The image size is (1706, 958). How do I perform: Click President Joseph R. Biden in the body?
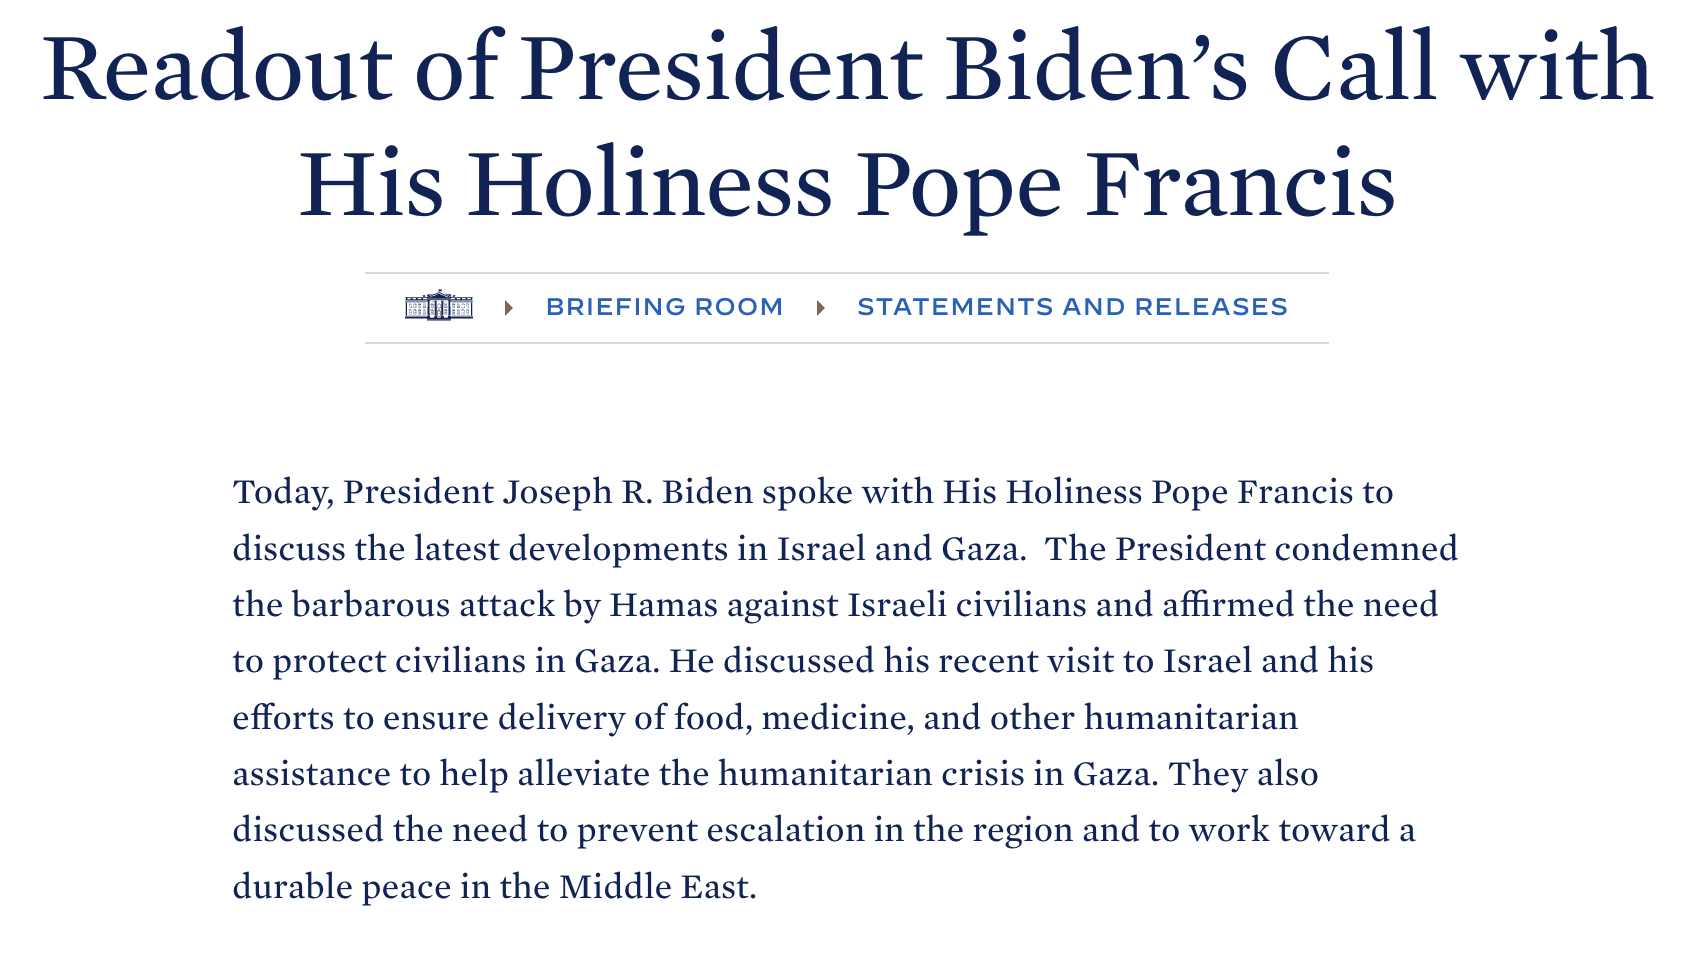coord(547,493)
